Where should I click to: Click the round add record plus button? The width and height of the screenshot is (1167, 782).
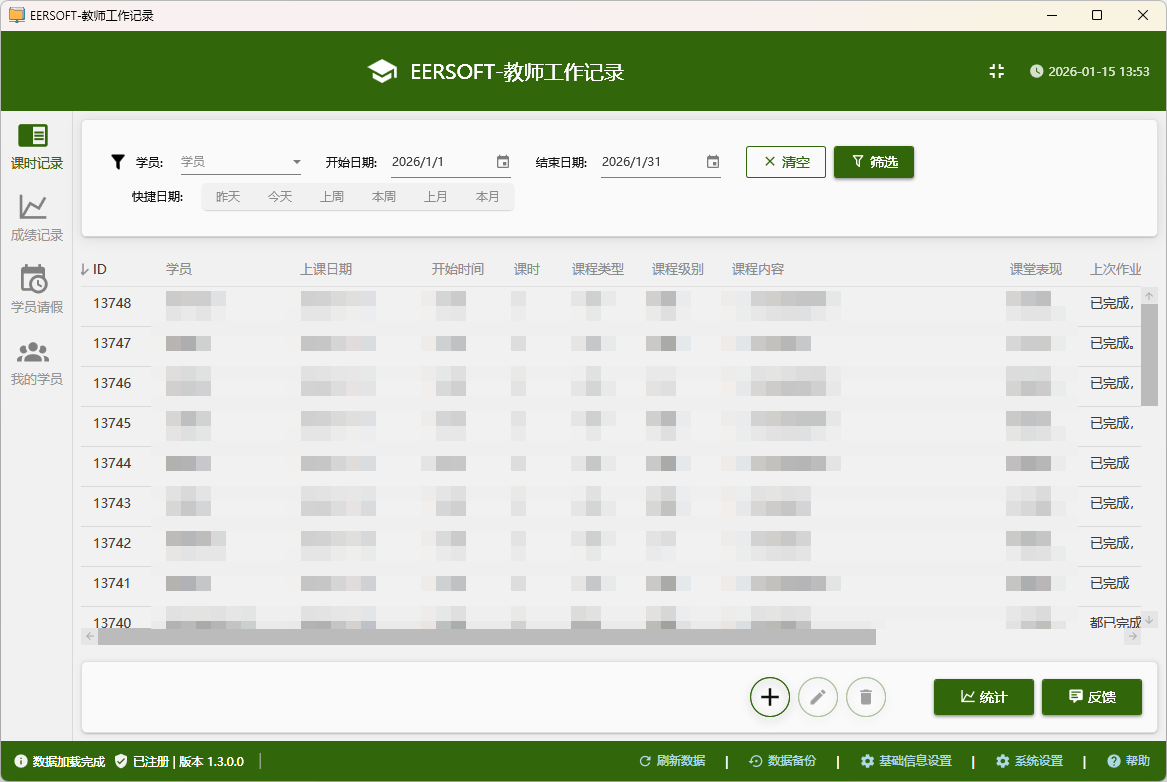(x=769, y=697)
